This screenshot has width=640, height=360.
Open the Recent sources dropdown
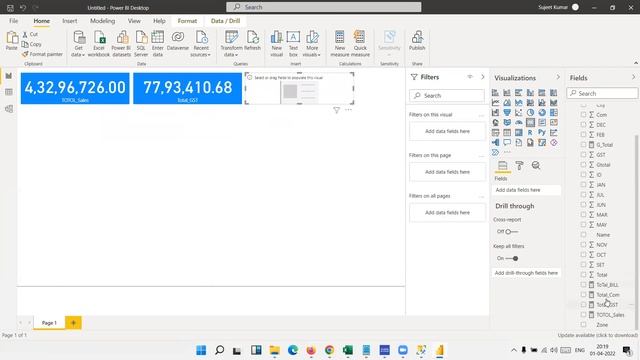click(x=200, y=44)
